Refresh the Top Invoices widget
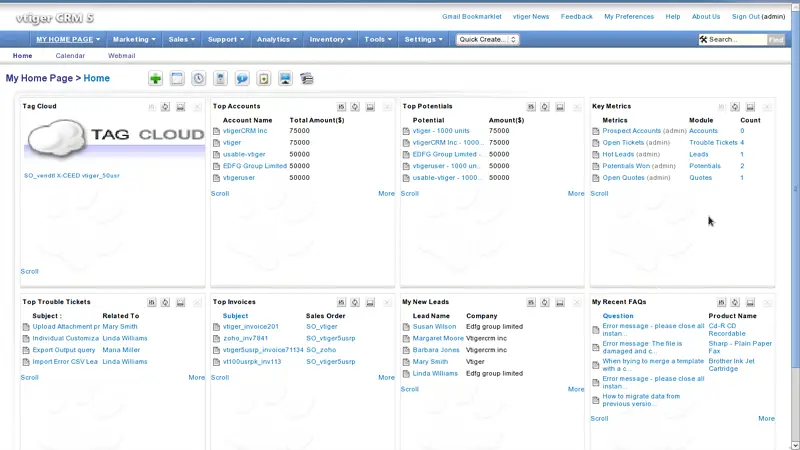Screen dimensions: 800x450 click(355, 303)
